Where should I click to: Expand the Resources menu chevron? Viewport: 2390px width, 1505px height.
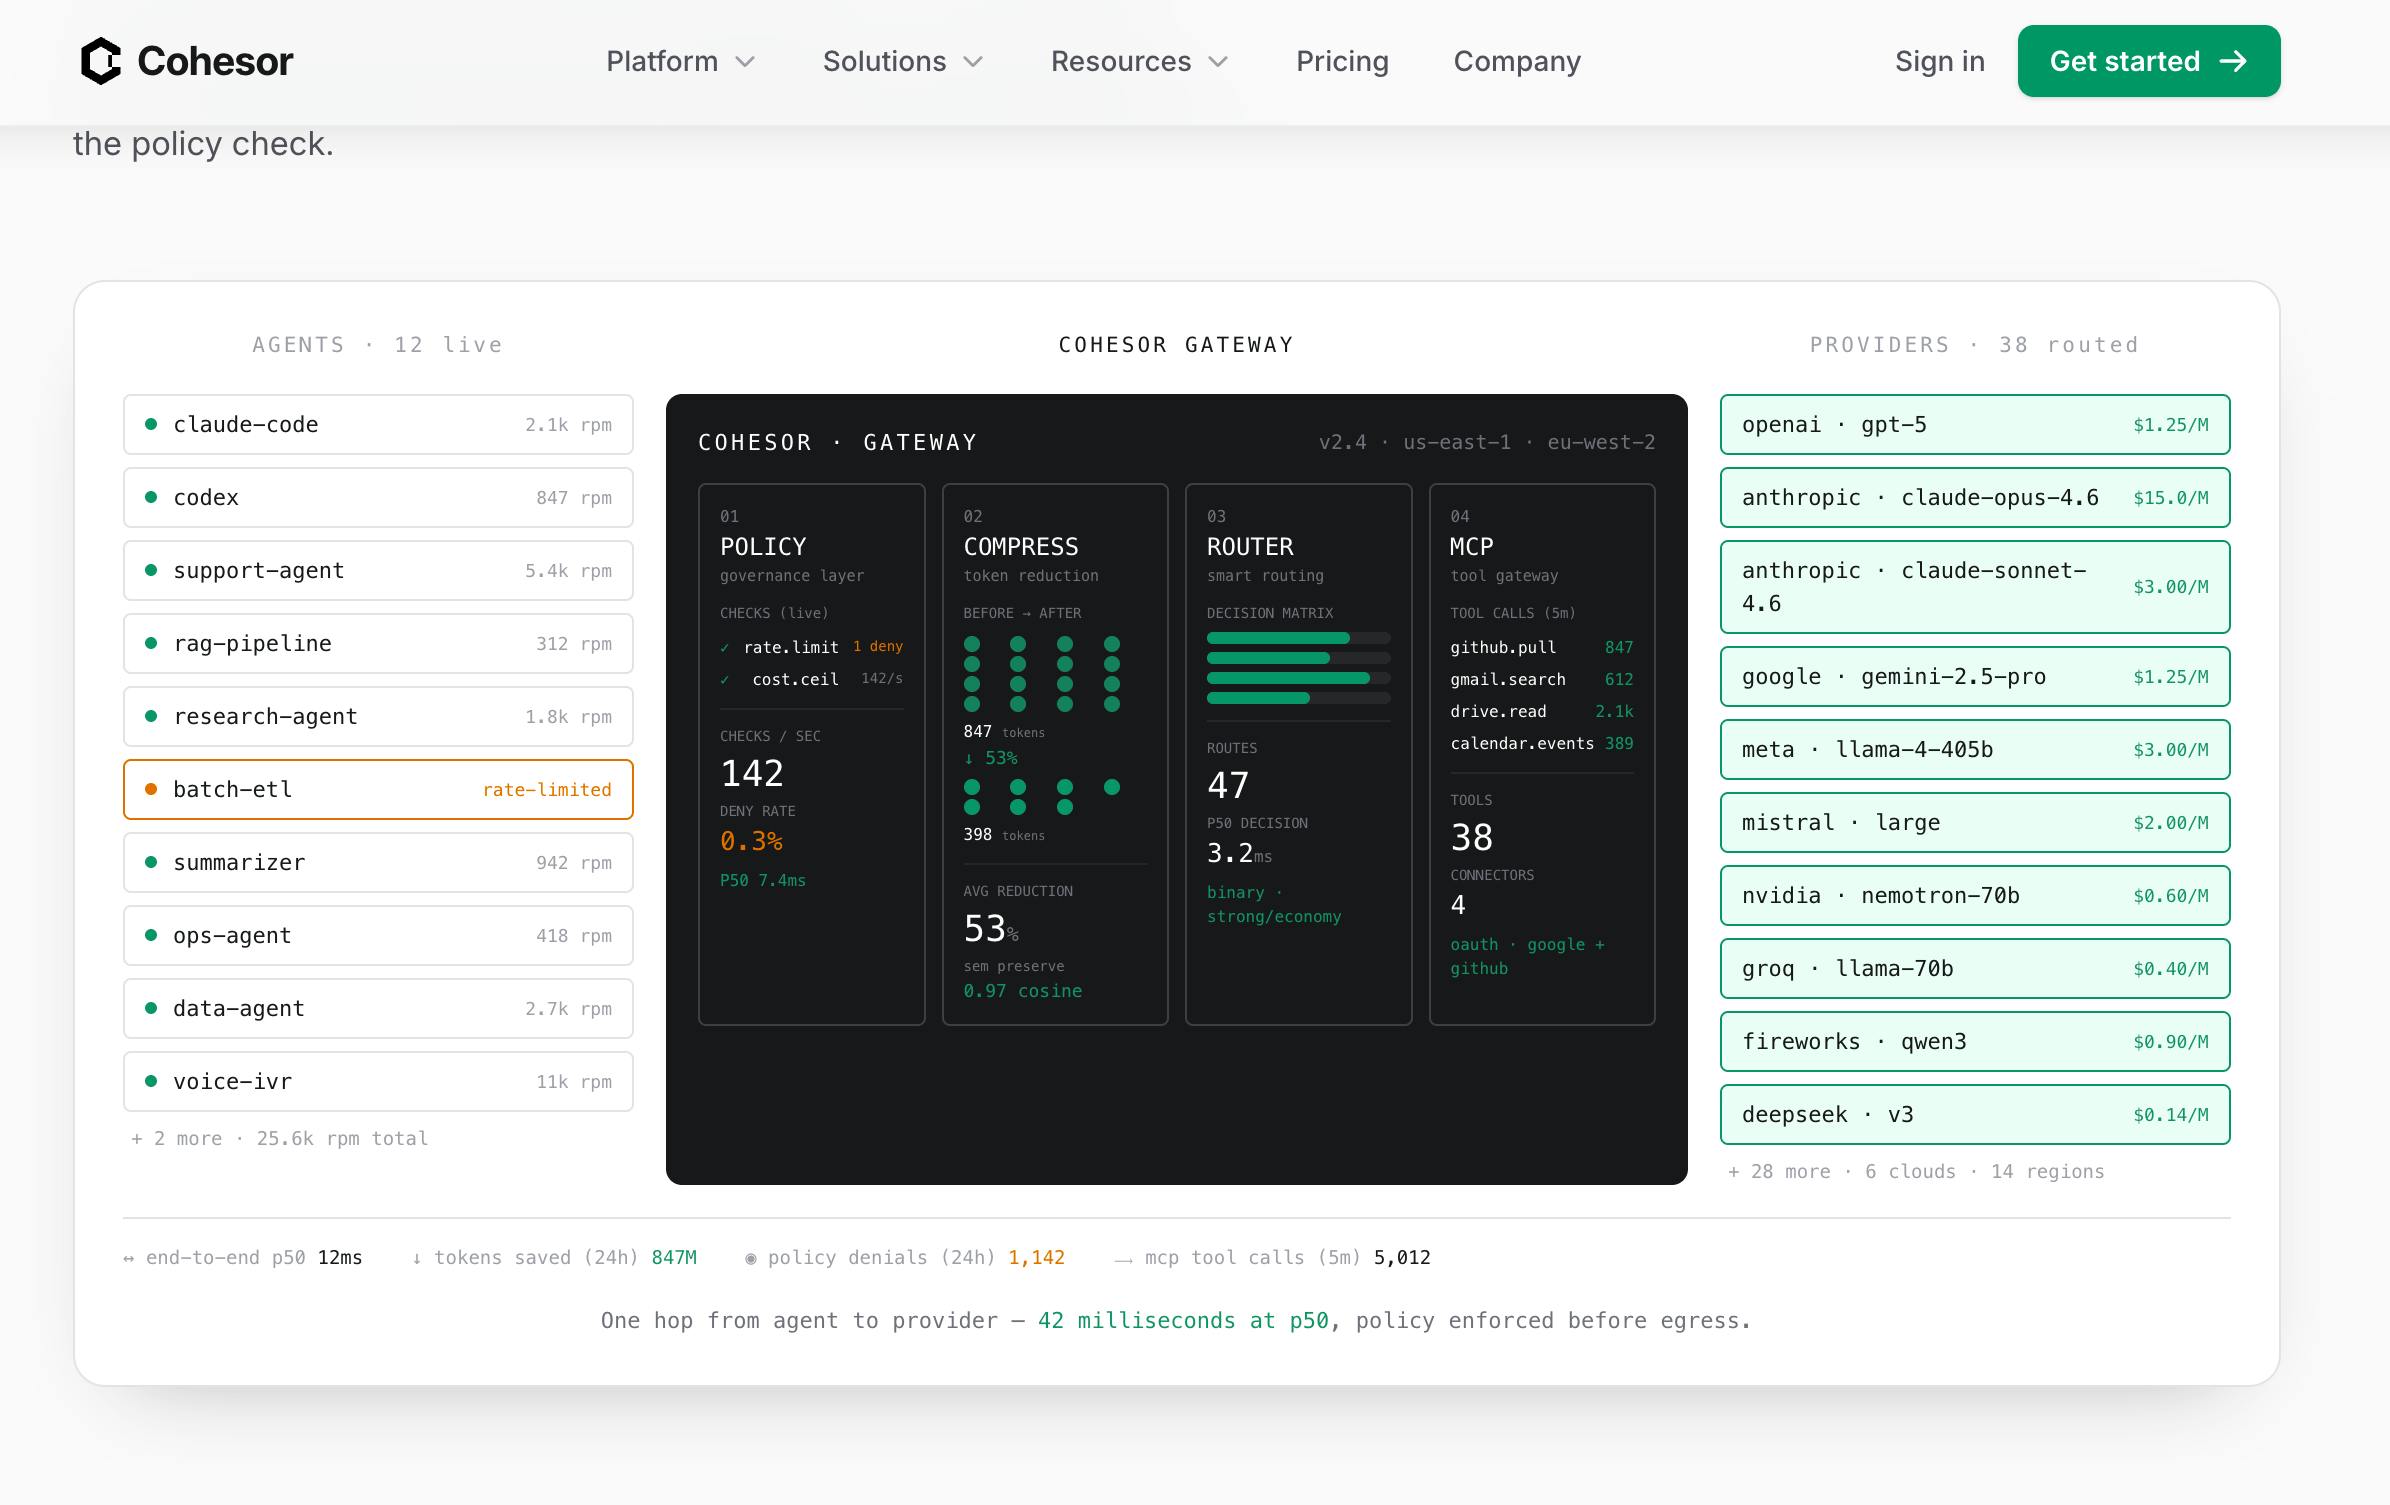pyautogui.click(x=1218, y=62)
